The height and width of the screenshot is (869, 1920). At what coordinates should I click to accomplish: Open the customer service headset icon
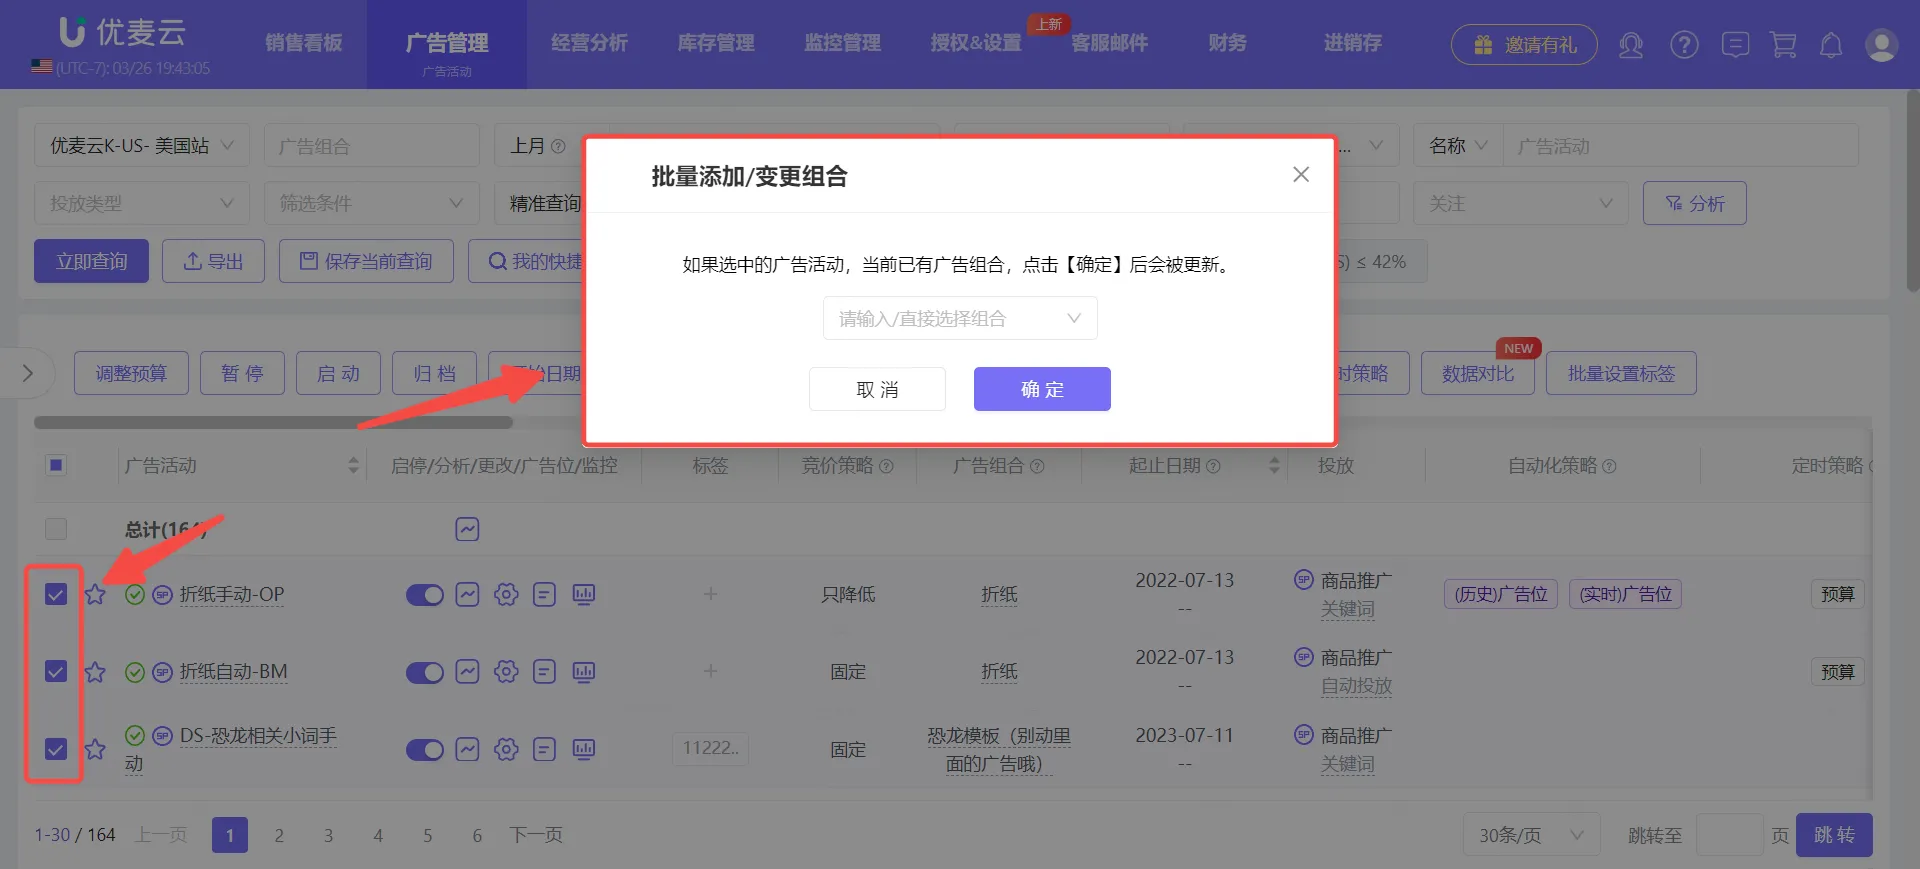[1631, 44]
